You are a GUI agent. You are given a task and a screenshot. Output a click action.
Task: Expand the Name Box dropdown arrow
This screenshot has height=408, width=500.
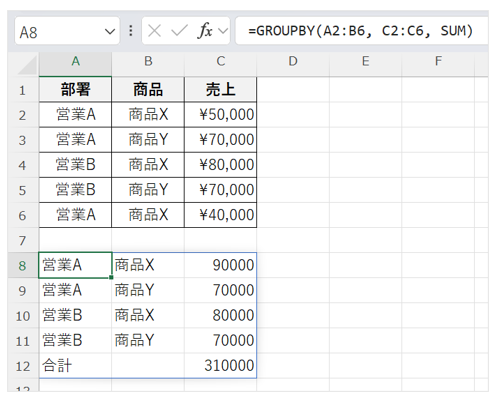[110, 32]
